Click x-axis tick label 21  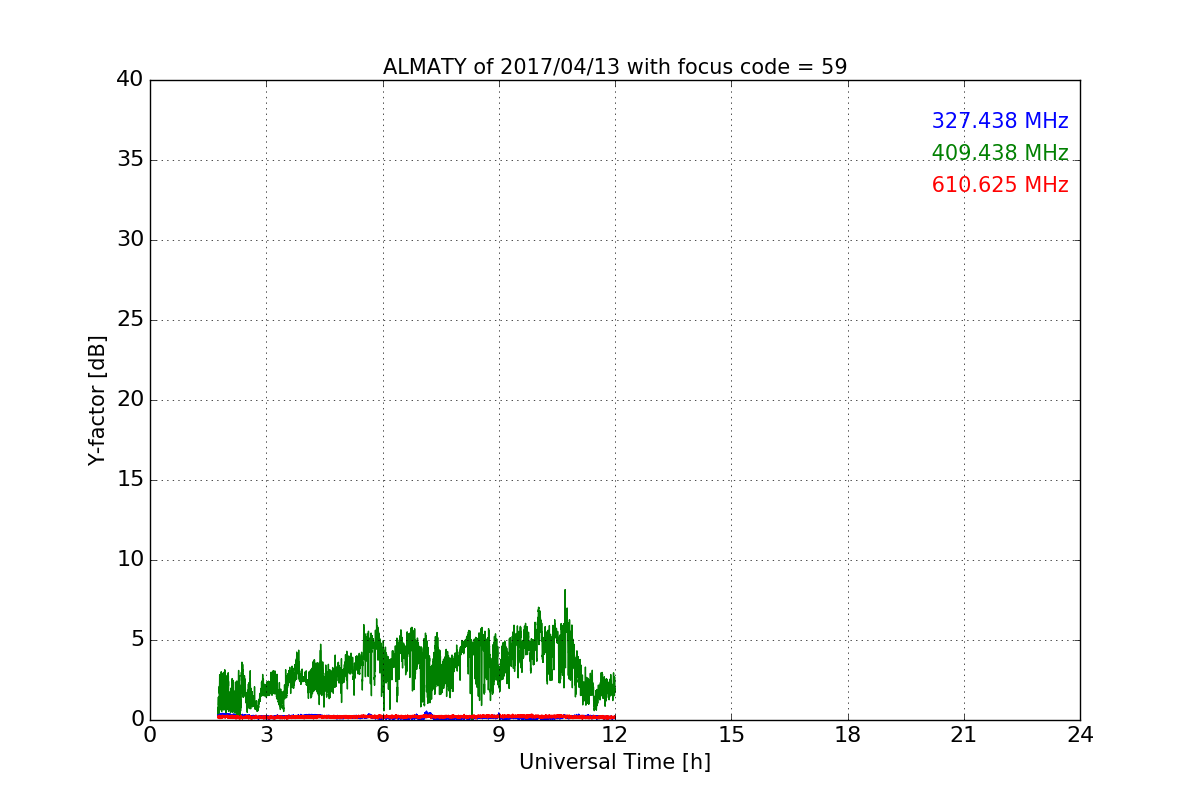(964, 734)
